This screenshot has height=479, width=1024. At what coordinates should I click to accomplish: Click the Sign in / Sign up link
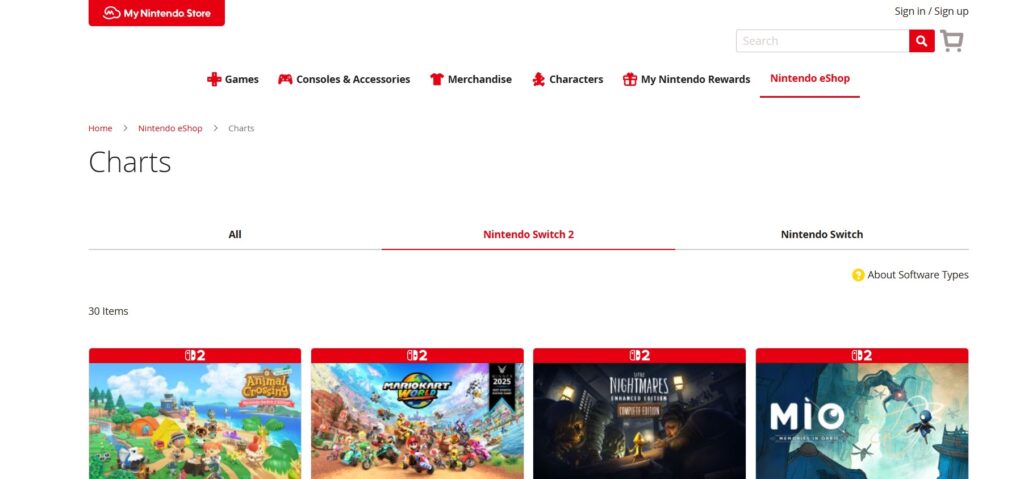click(x=931, y=11)
